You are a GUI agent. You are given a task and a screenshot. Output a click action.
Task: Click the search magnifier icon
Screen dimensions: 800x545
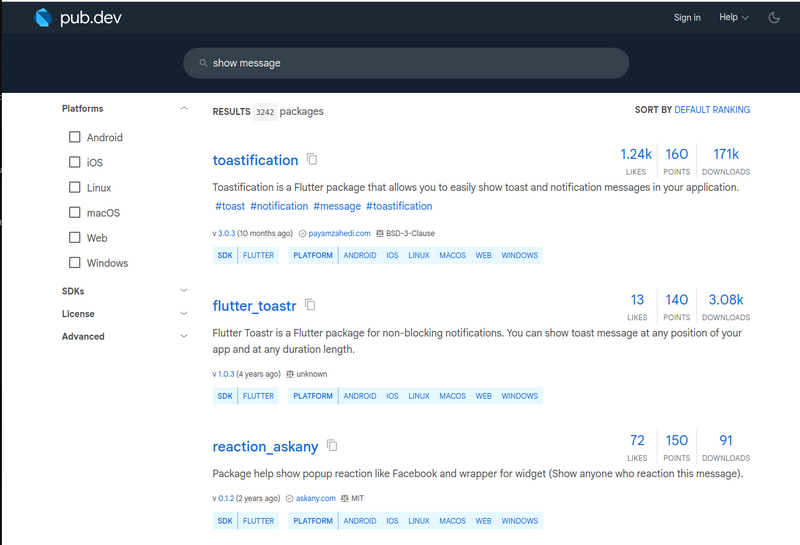[x=203, y=63]
